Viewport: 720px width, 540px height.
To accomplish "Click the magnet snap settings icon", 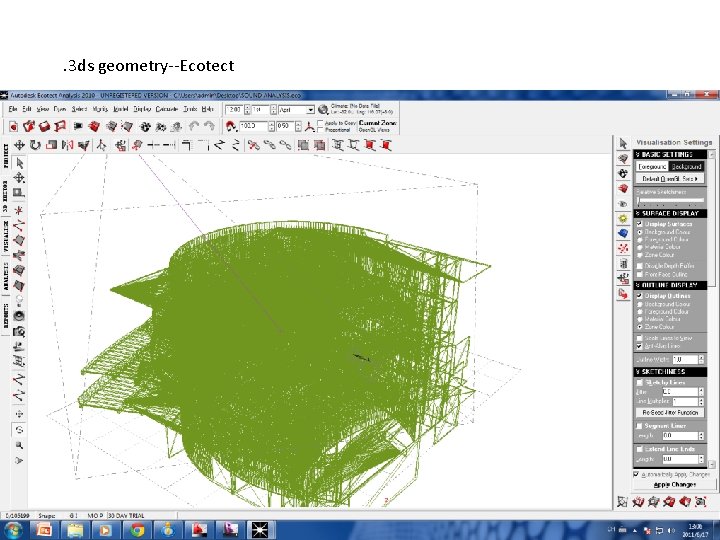I will pyautogui.click(x=231, y=126).
